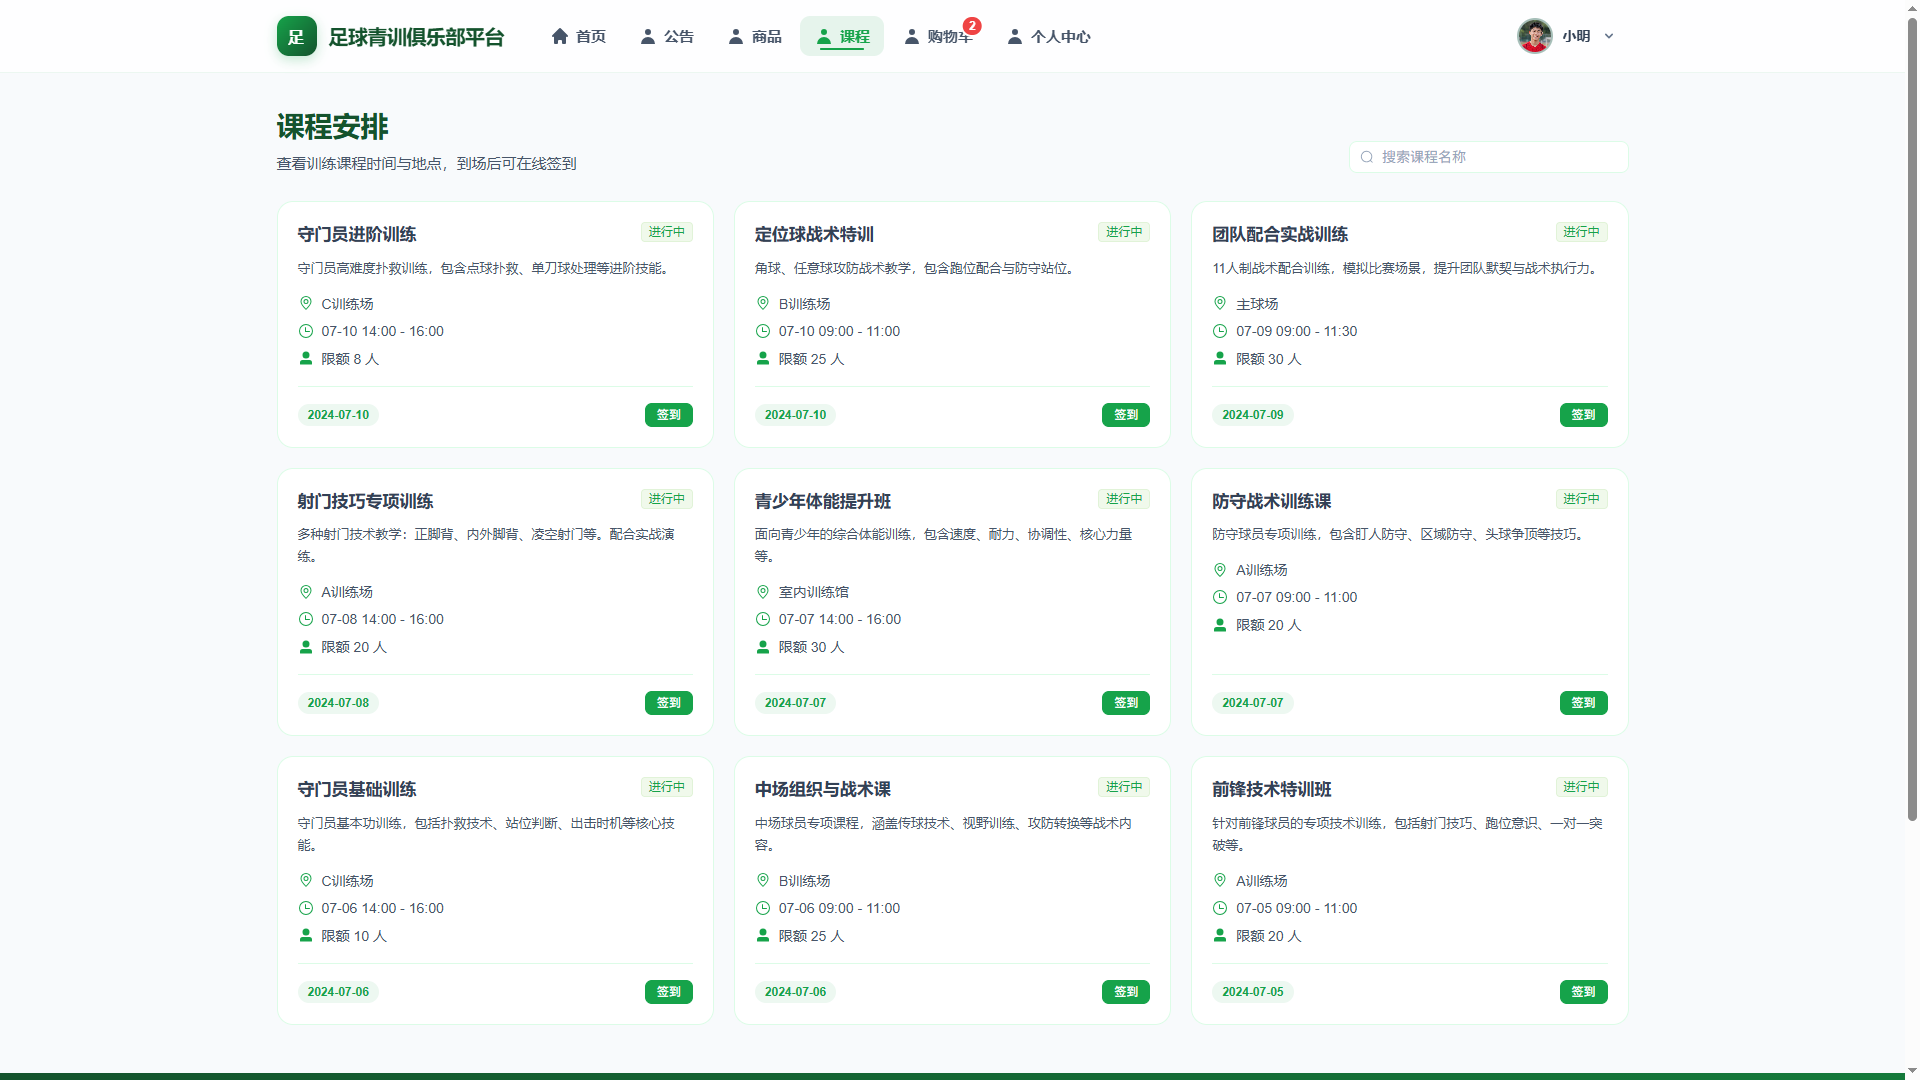Click clock icon beside 07-05 09:00 - 11:00

tap(1220, 908)
